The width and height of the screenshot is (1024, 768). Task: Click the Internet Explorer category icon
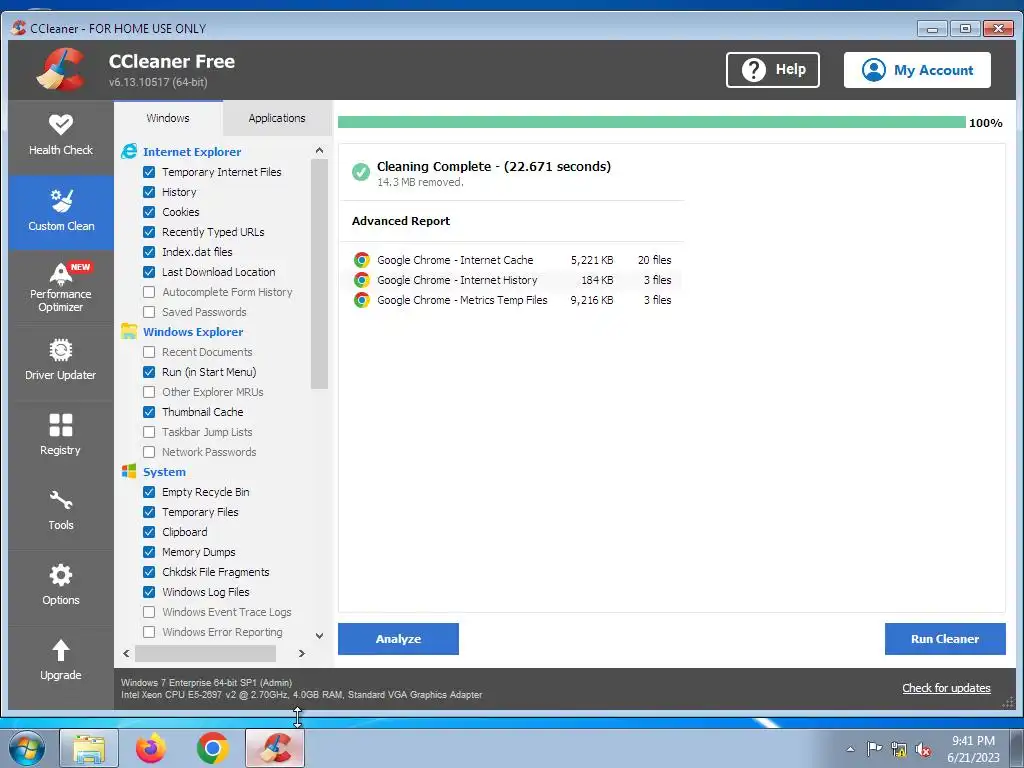[x=129, y=152]
